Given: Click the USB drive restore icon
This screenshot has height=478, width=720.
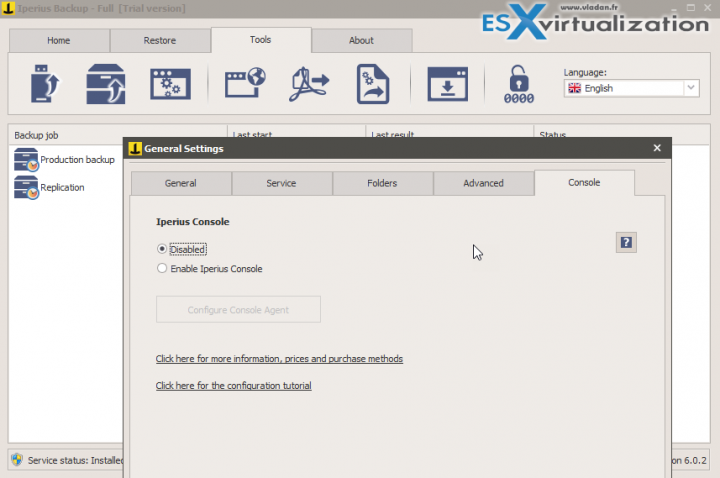Looking at the screenshot, I should point(45,84).
